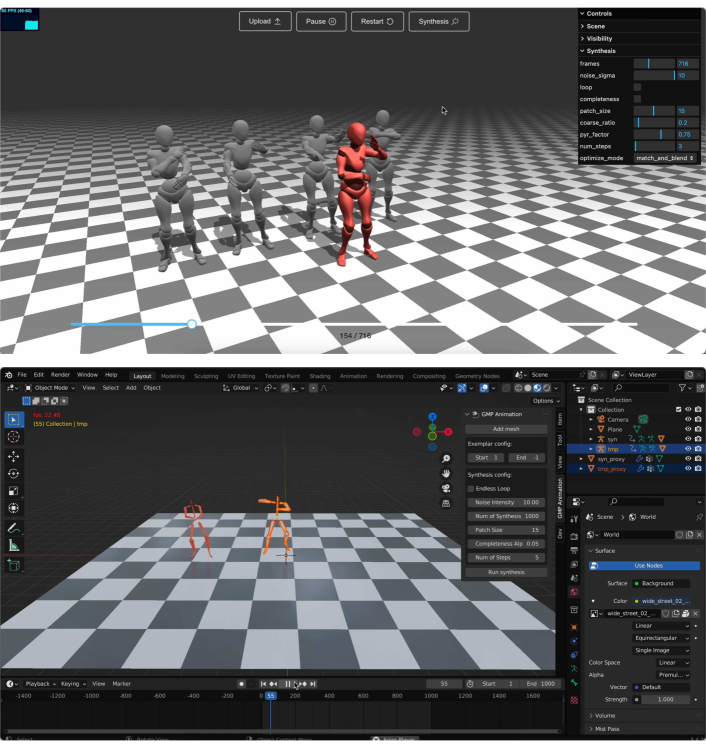This screenshot has height=747, width=706.
Task: Choose the Measure tool
Action: click(x=14, y=545)
